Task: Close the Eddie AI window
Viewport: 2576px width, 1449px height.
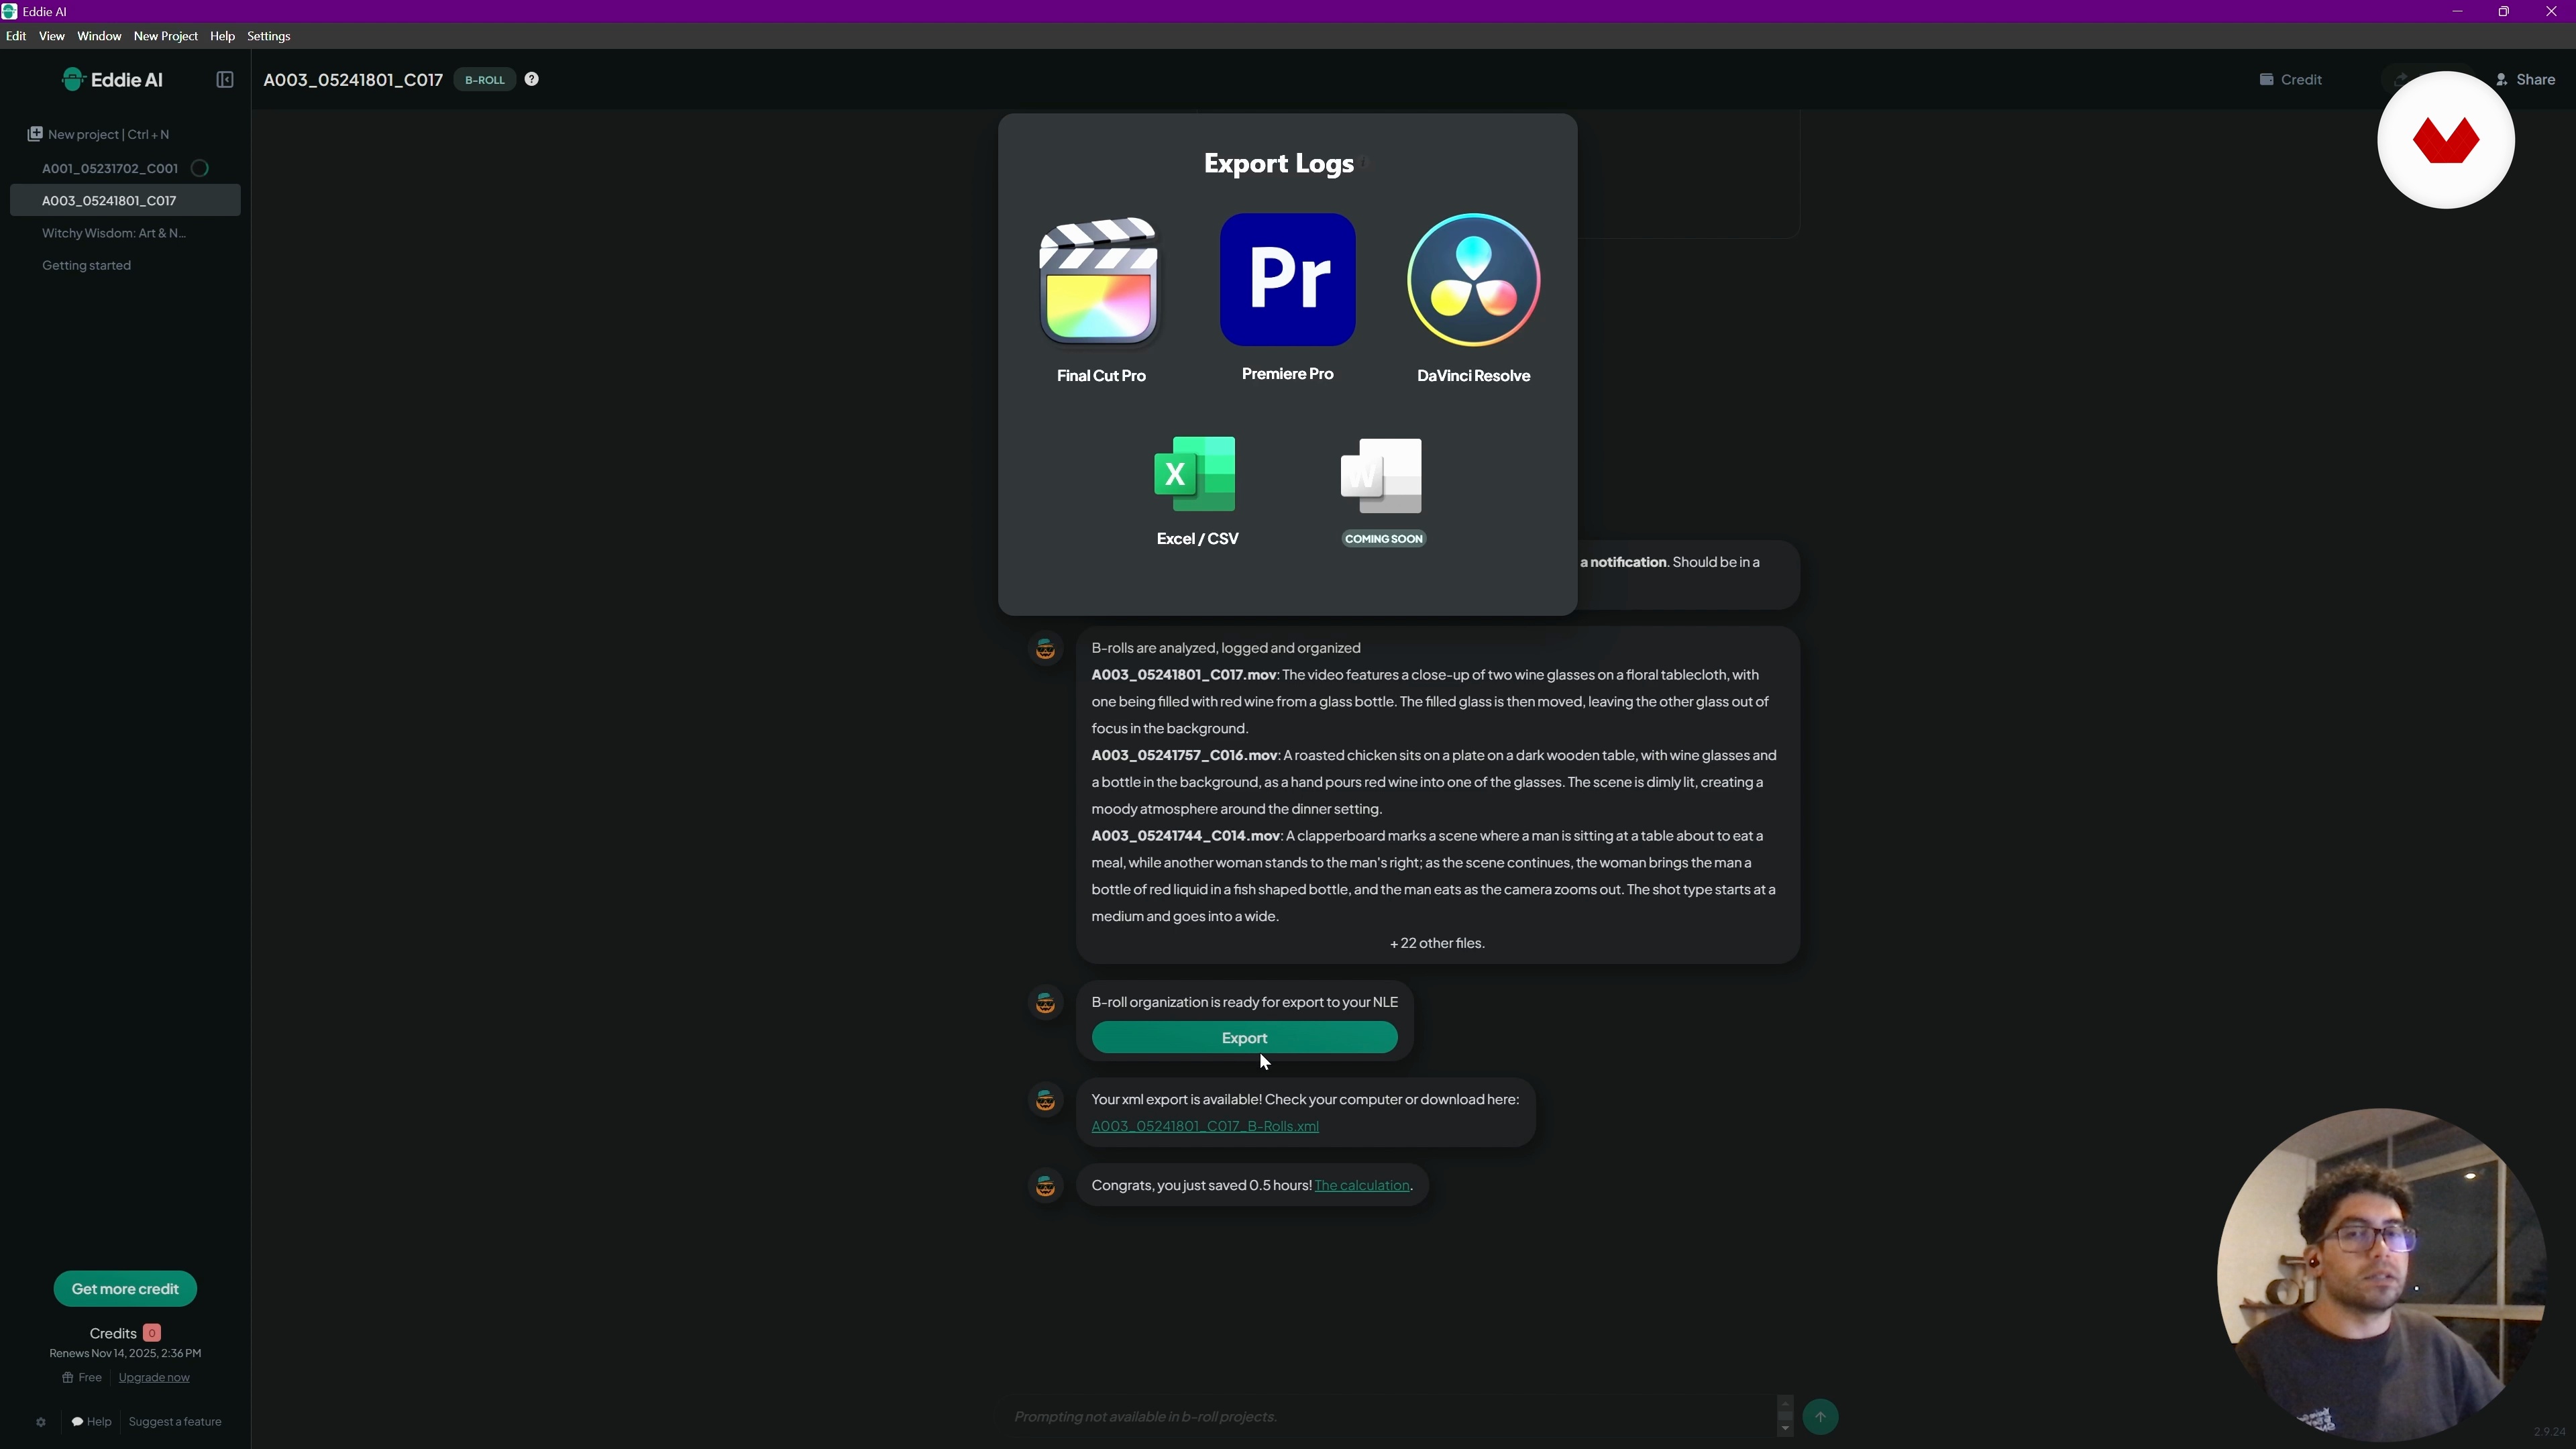Action: [2551, 11]
